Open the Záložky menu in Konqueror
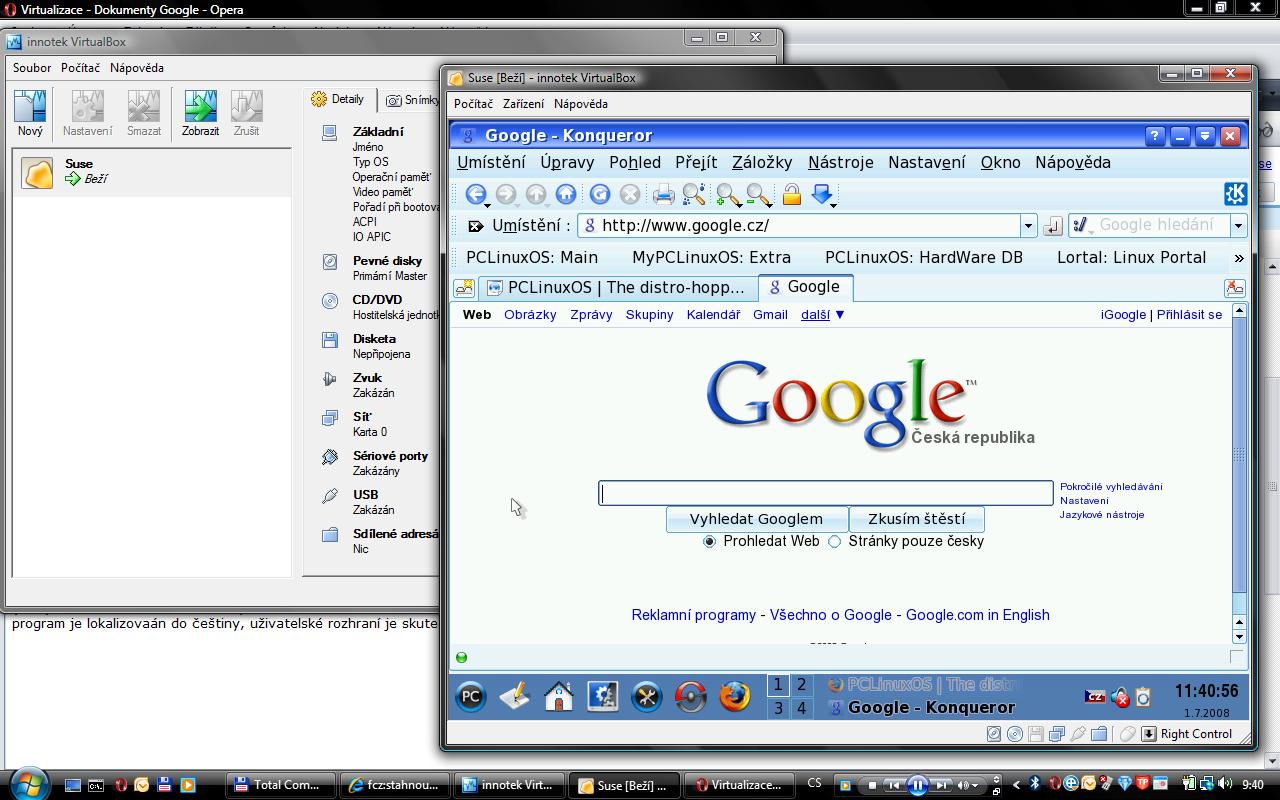Image resolution: width=1280 pixels, height=800 pixels. pyautogui.click(x=762, y=162)
